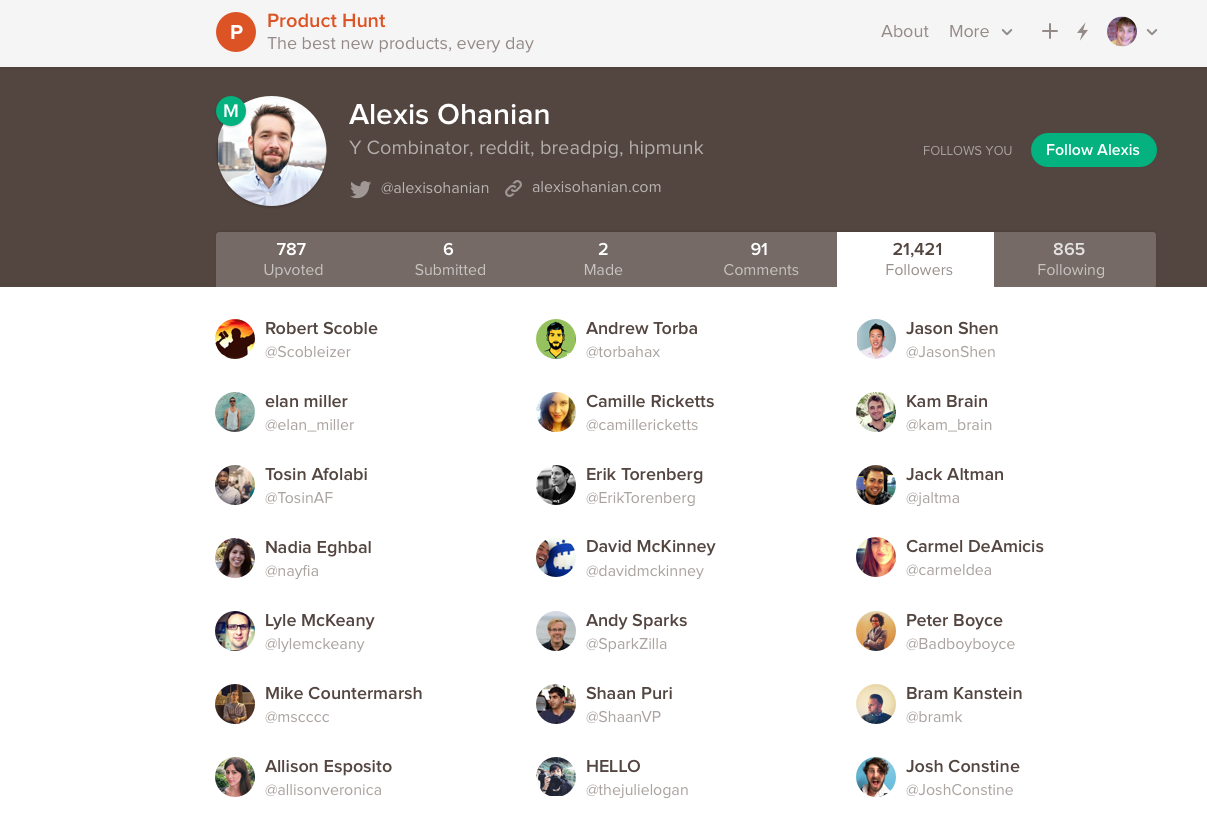Click the handle @torbahax
Screen dimensions: 1207x815
click(x=623, y=352)
